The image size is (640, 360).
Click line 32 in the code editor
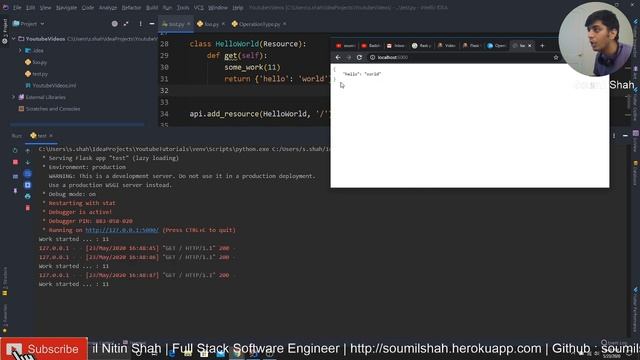pos(245,91)
